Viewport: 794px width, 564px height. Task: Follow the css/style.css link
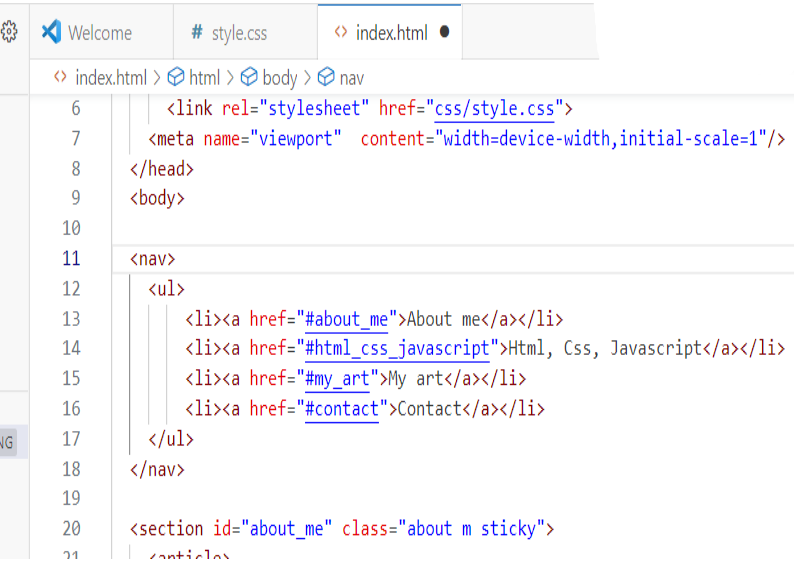[x=494, y=108]
